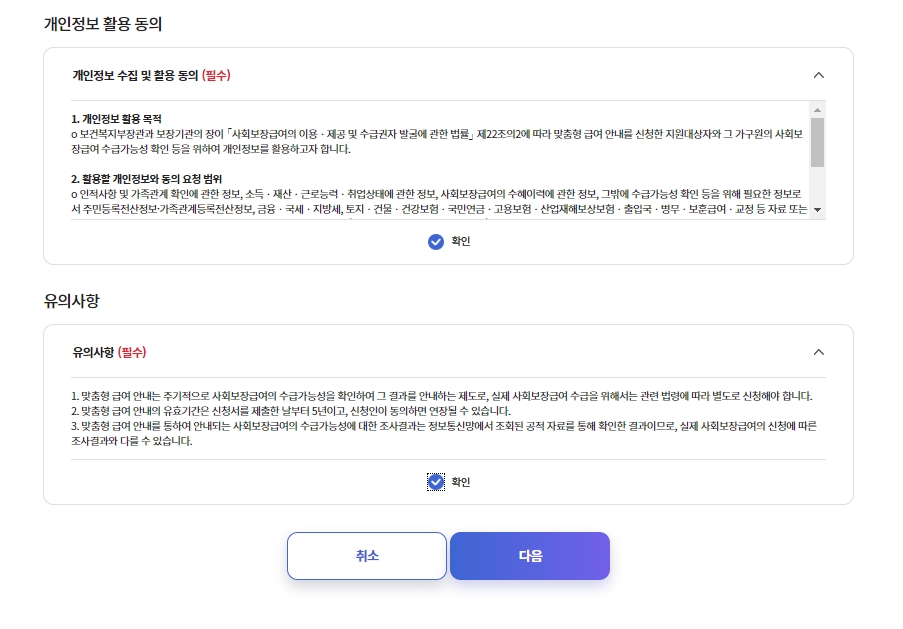Click the upward chevron icon beside 유의사항 (필수)
903x629 pixels.
[819, 352]
